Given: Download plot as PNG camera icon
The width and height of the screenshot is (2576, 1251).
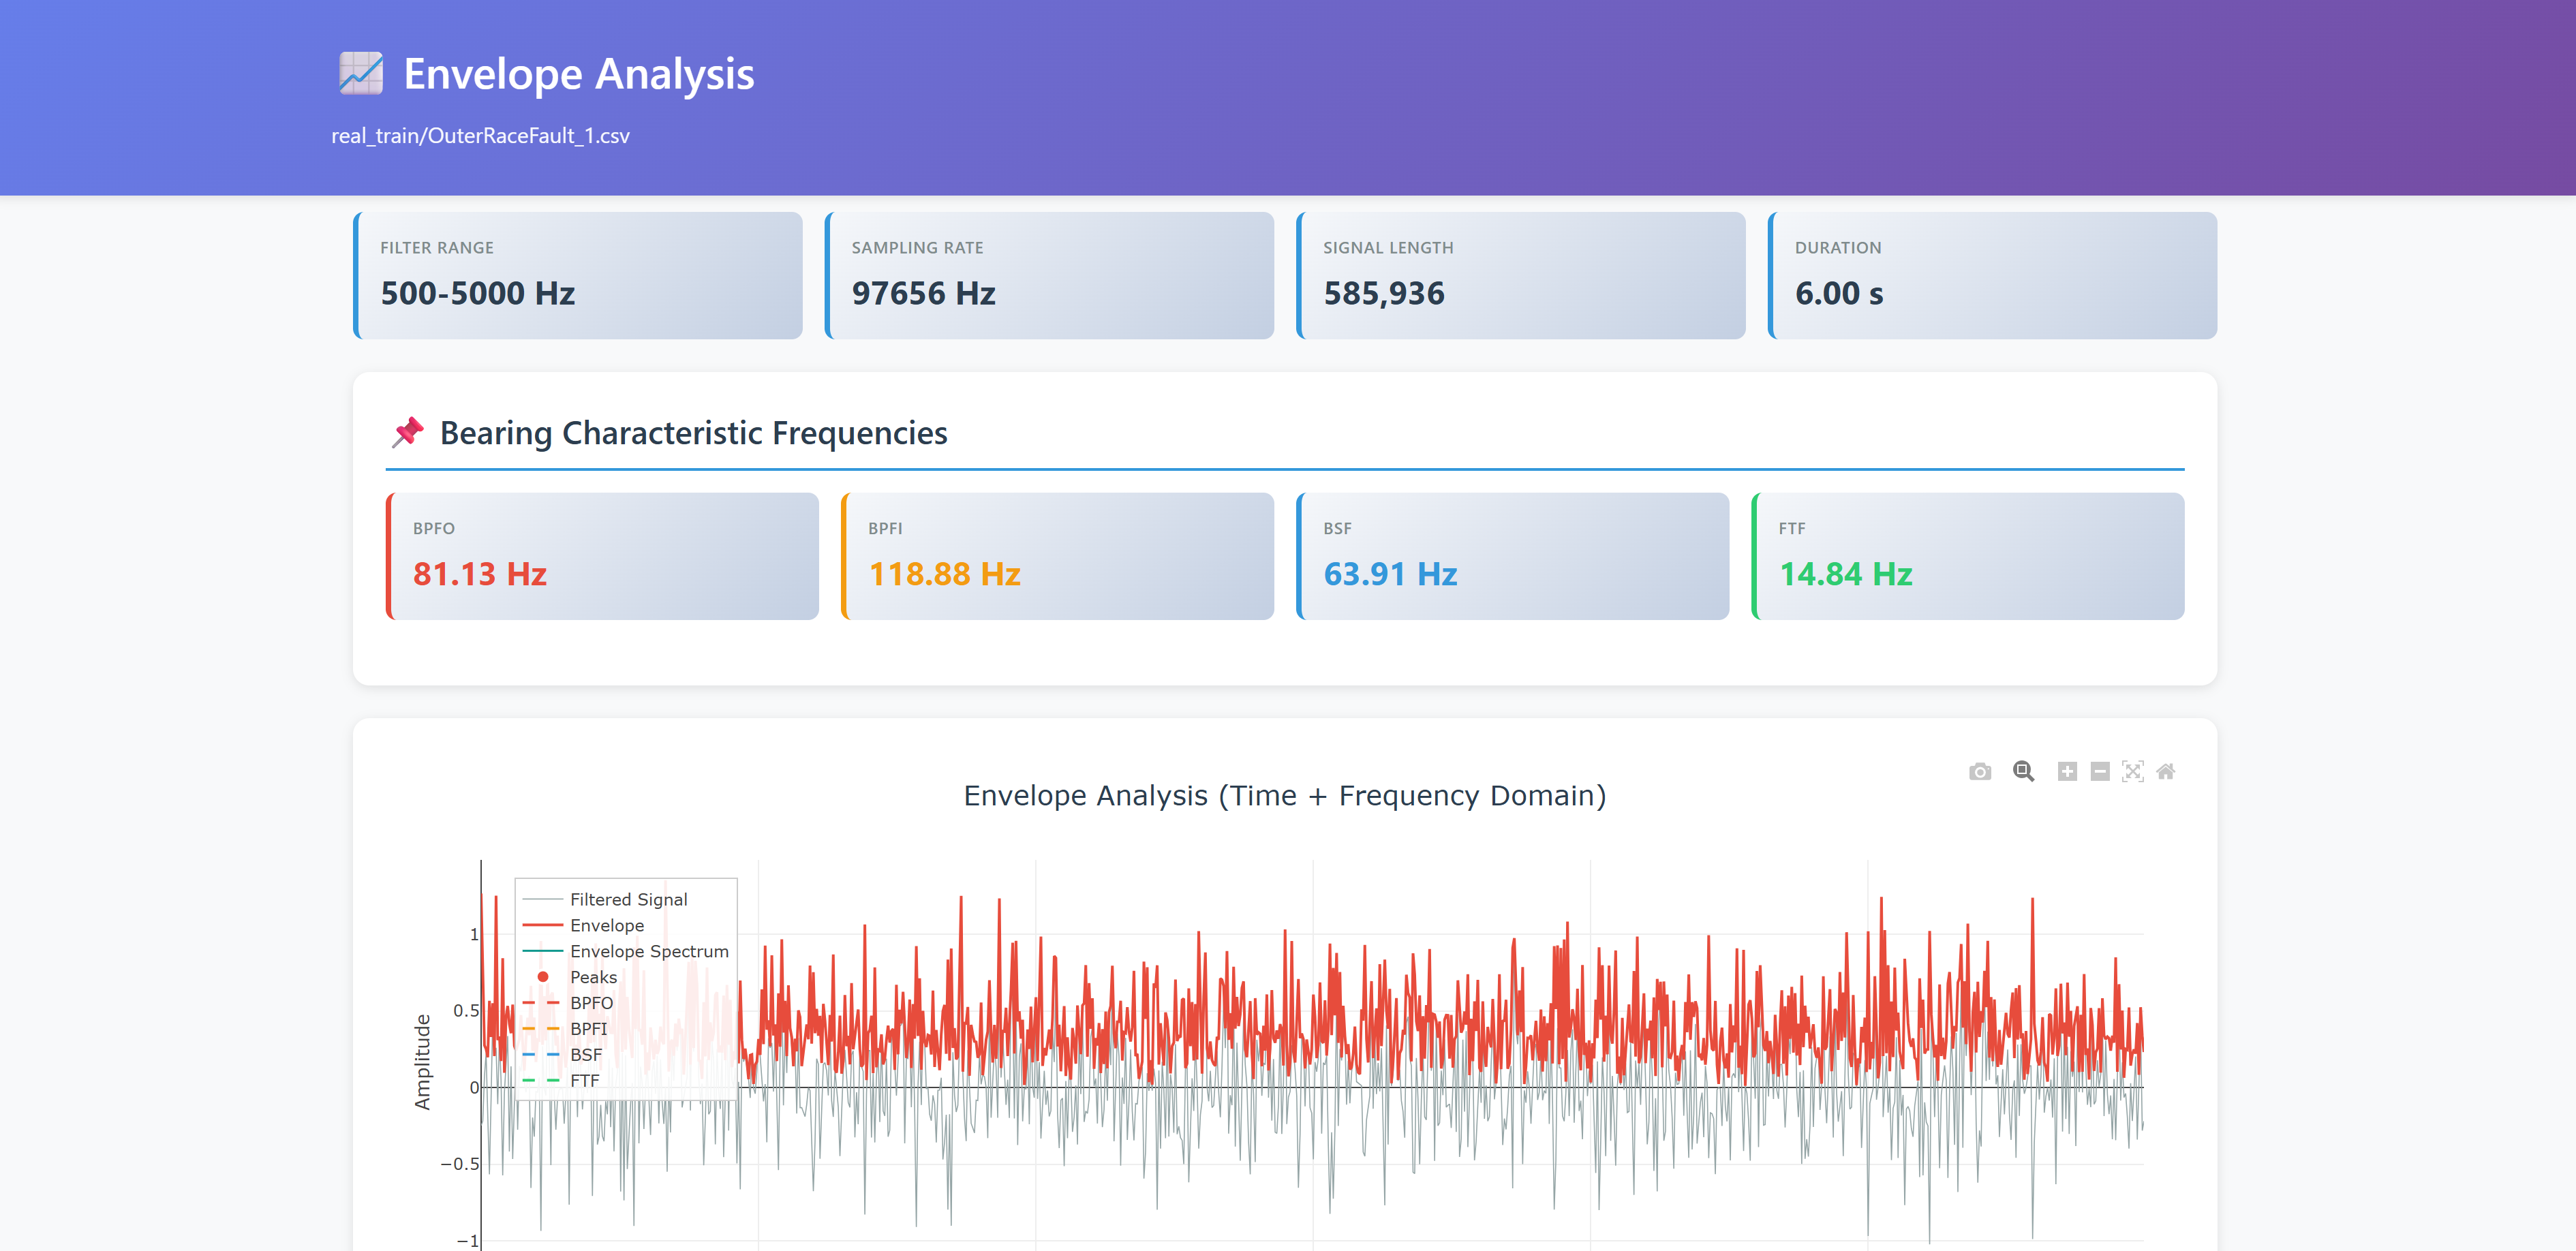Looking at the screenshot, I should (x=1979, y=771).
